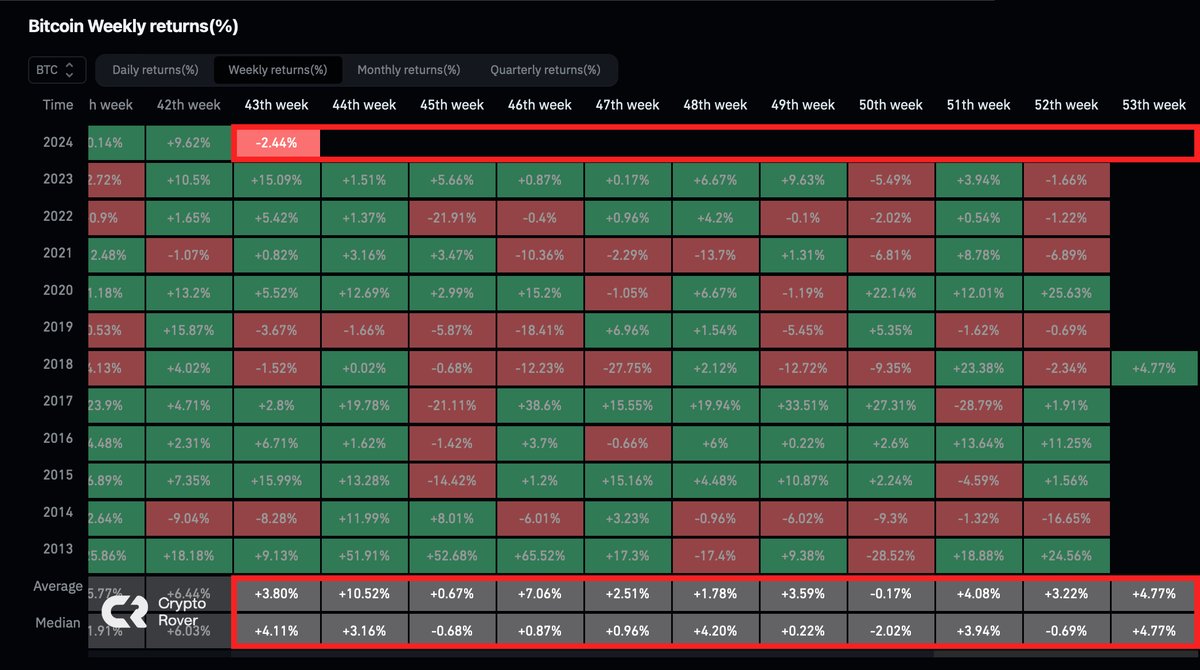Select the Weekly returns(%) tab
The width and height of the screenshot is (1200, 670).
click(x=278, y=70)
